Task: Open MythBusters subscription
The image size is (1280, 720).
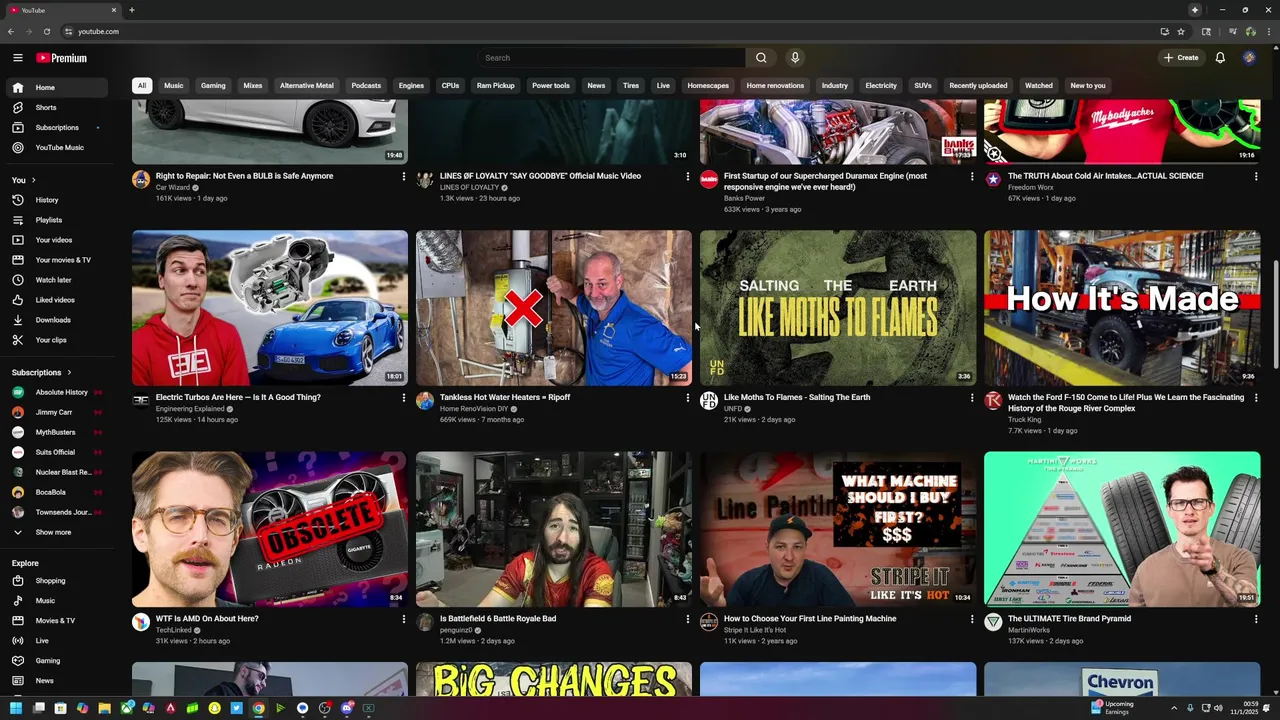Action: tap(56, 432)
